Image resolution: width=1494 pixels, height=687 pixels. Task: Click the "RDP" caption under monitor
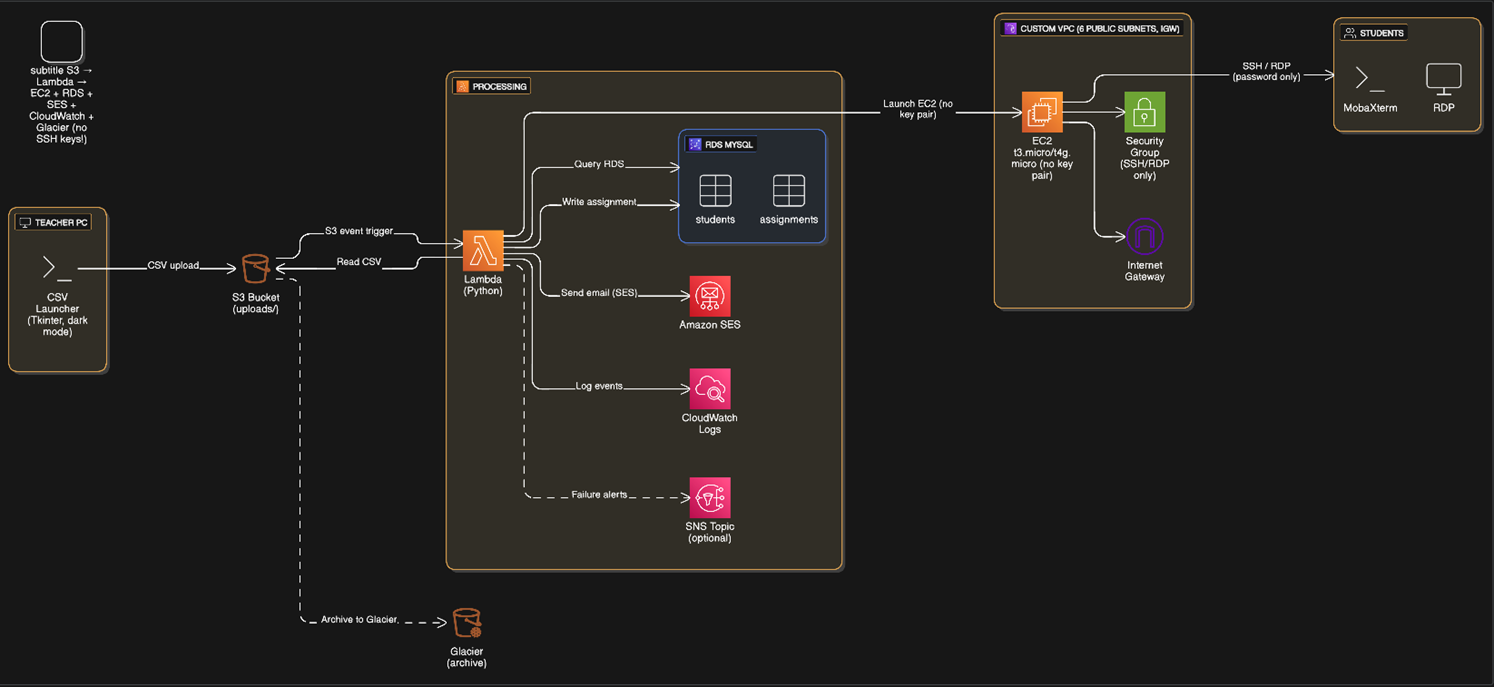(1444, 107)
